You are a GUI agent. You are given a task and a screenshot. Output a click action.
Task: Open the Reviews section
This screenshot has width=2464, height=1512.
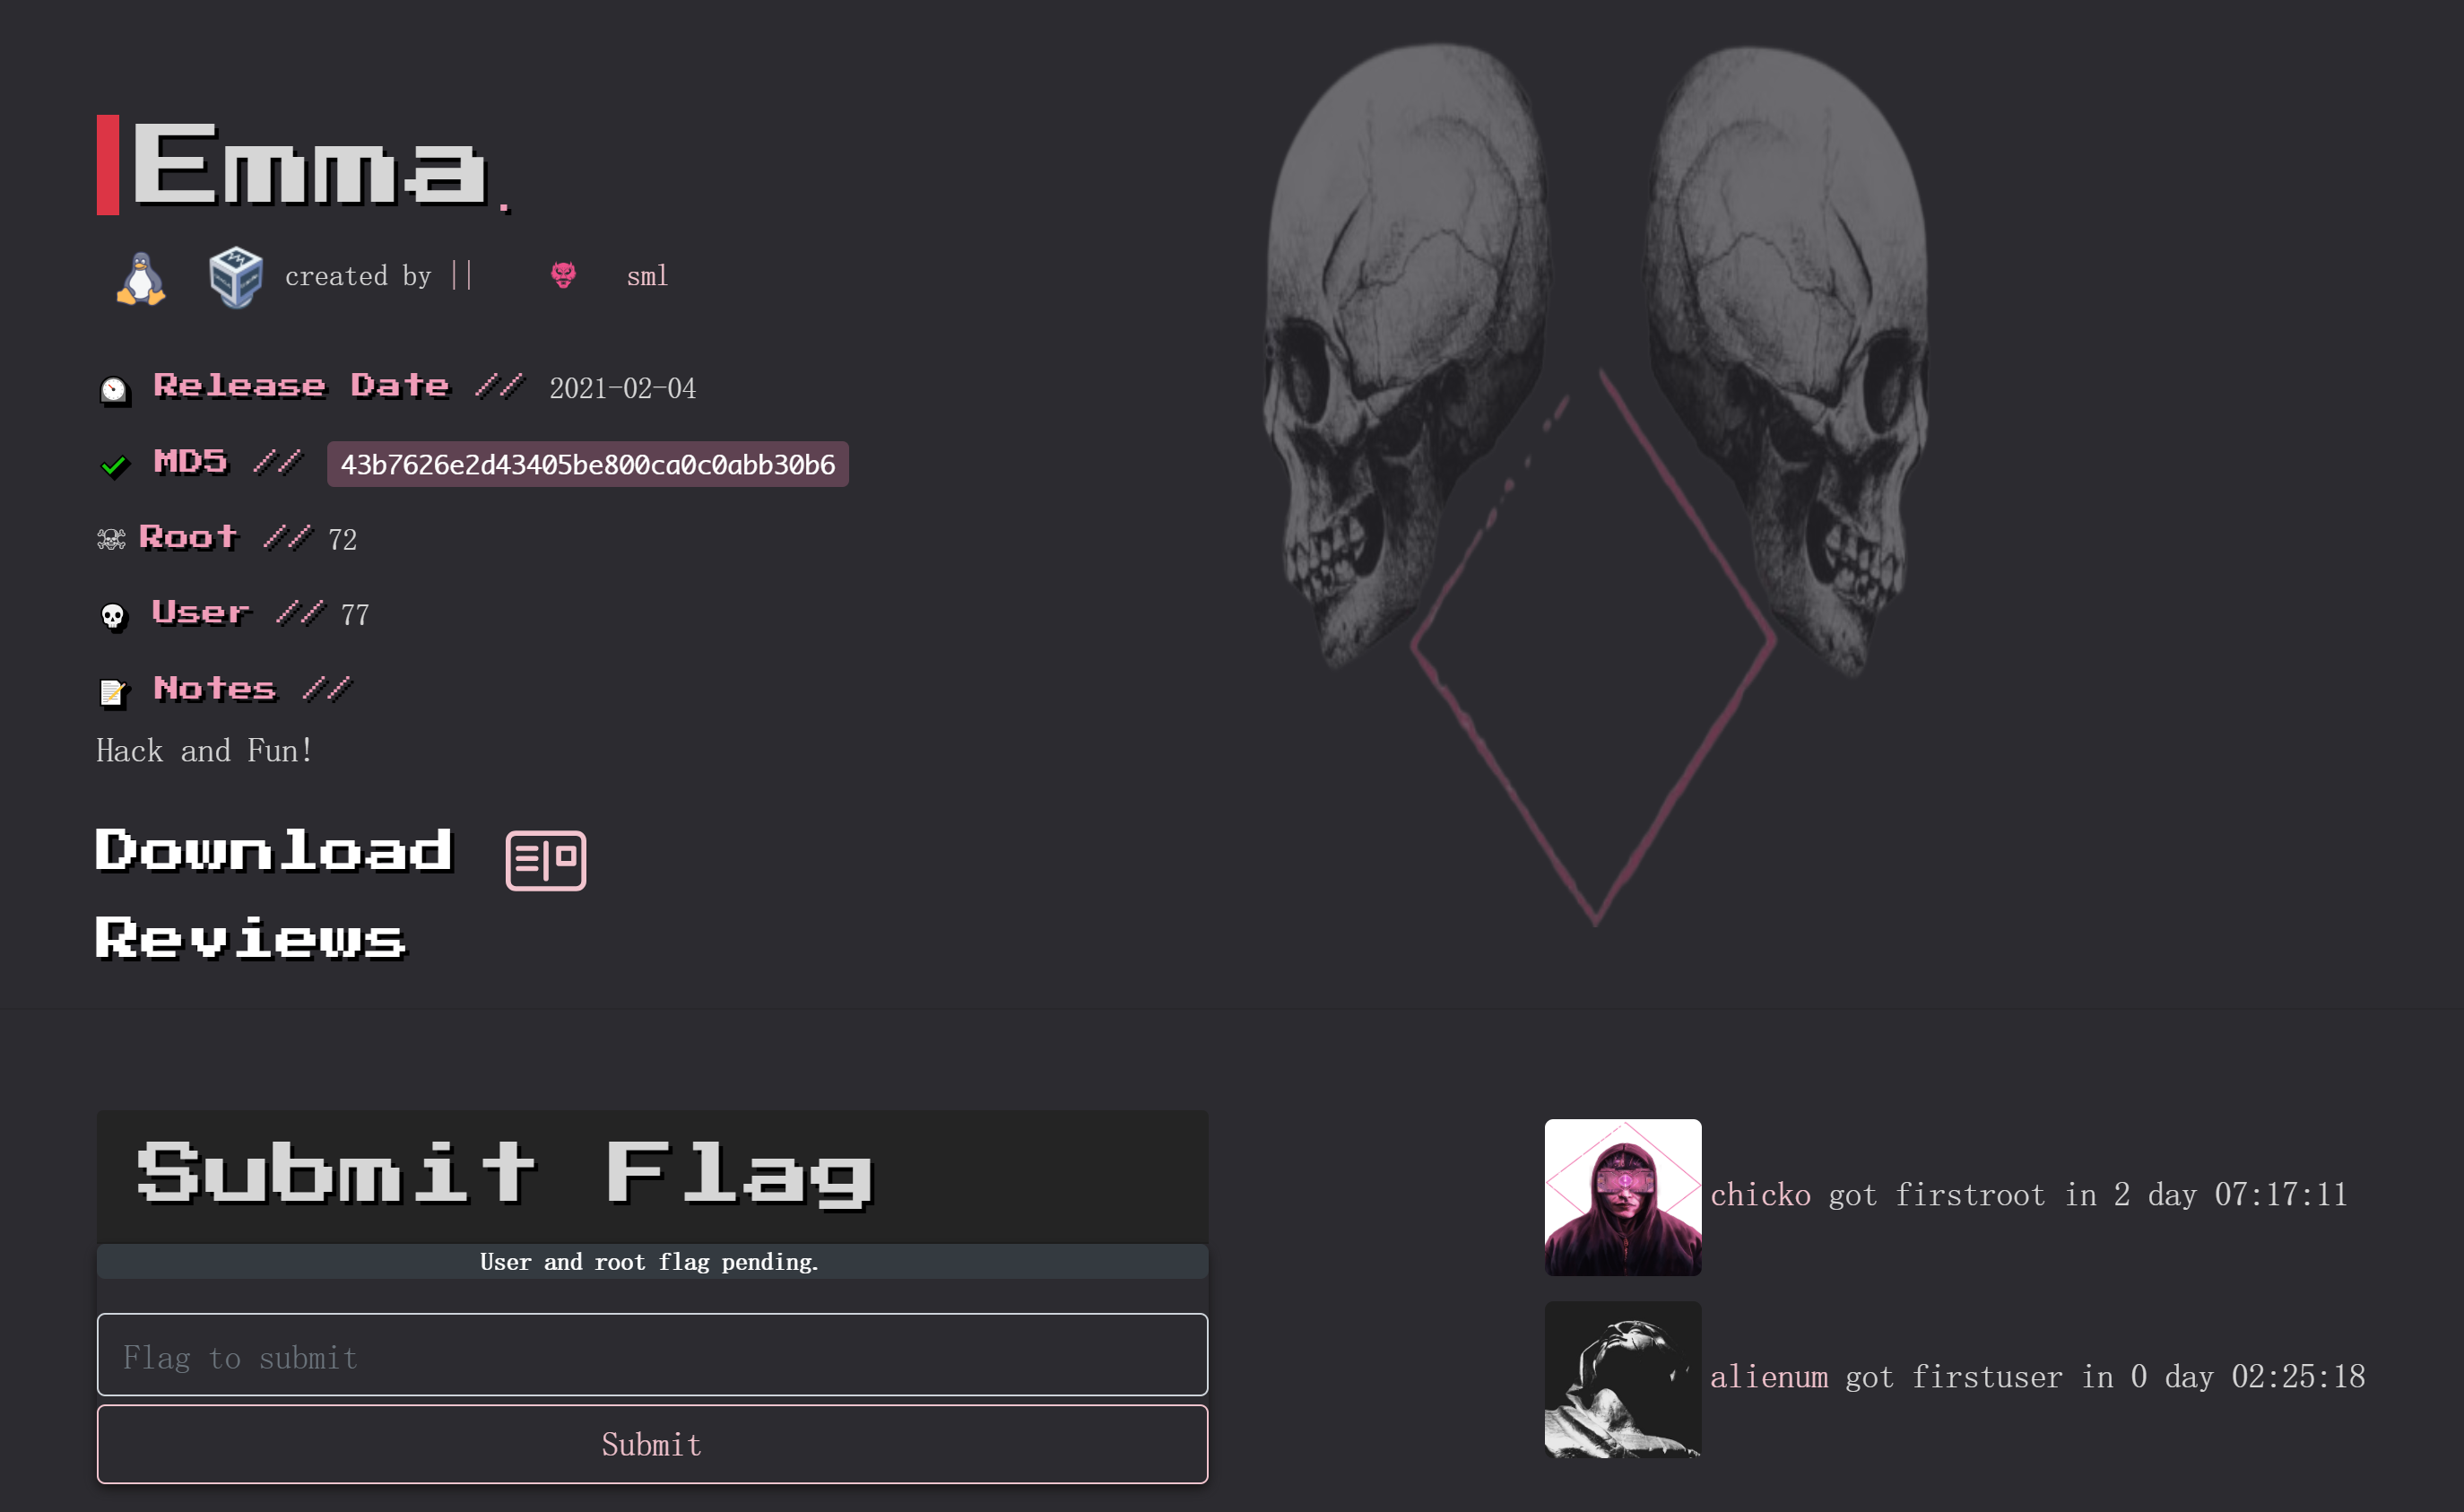[251, 938]
